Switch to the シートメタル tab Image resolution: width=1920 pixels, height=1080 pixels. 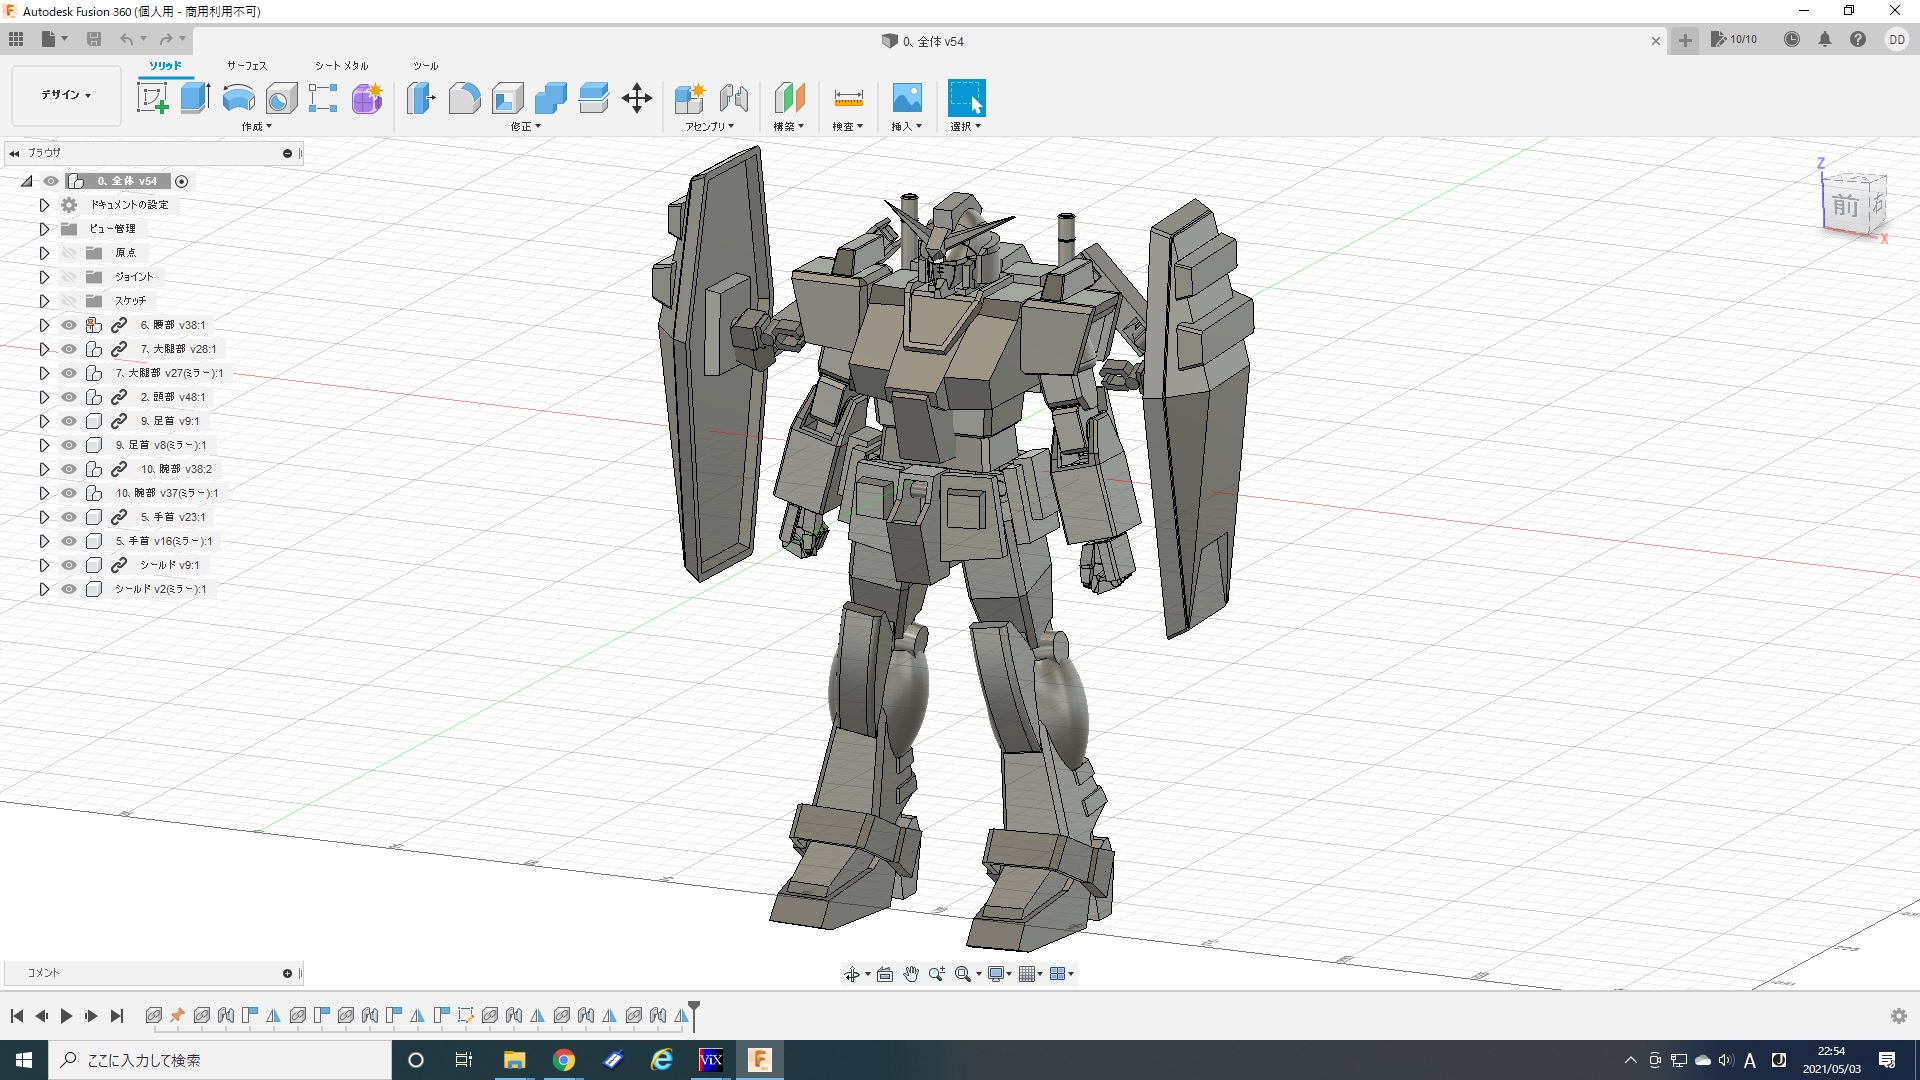[341, 66]
